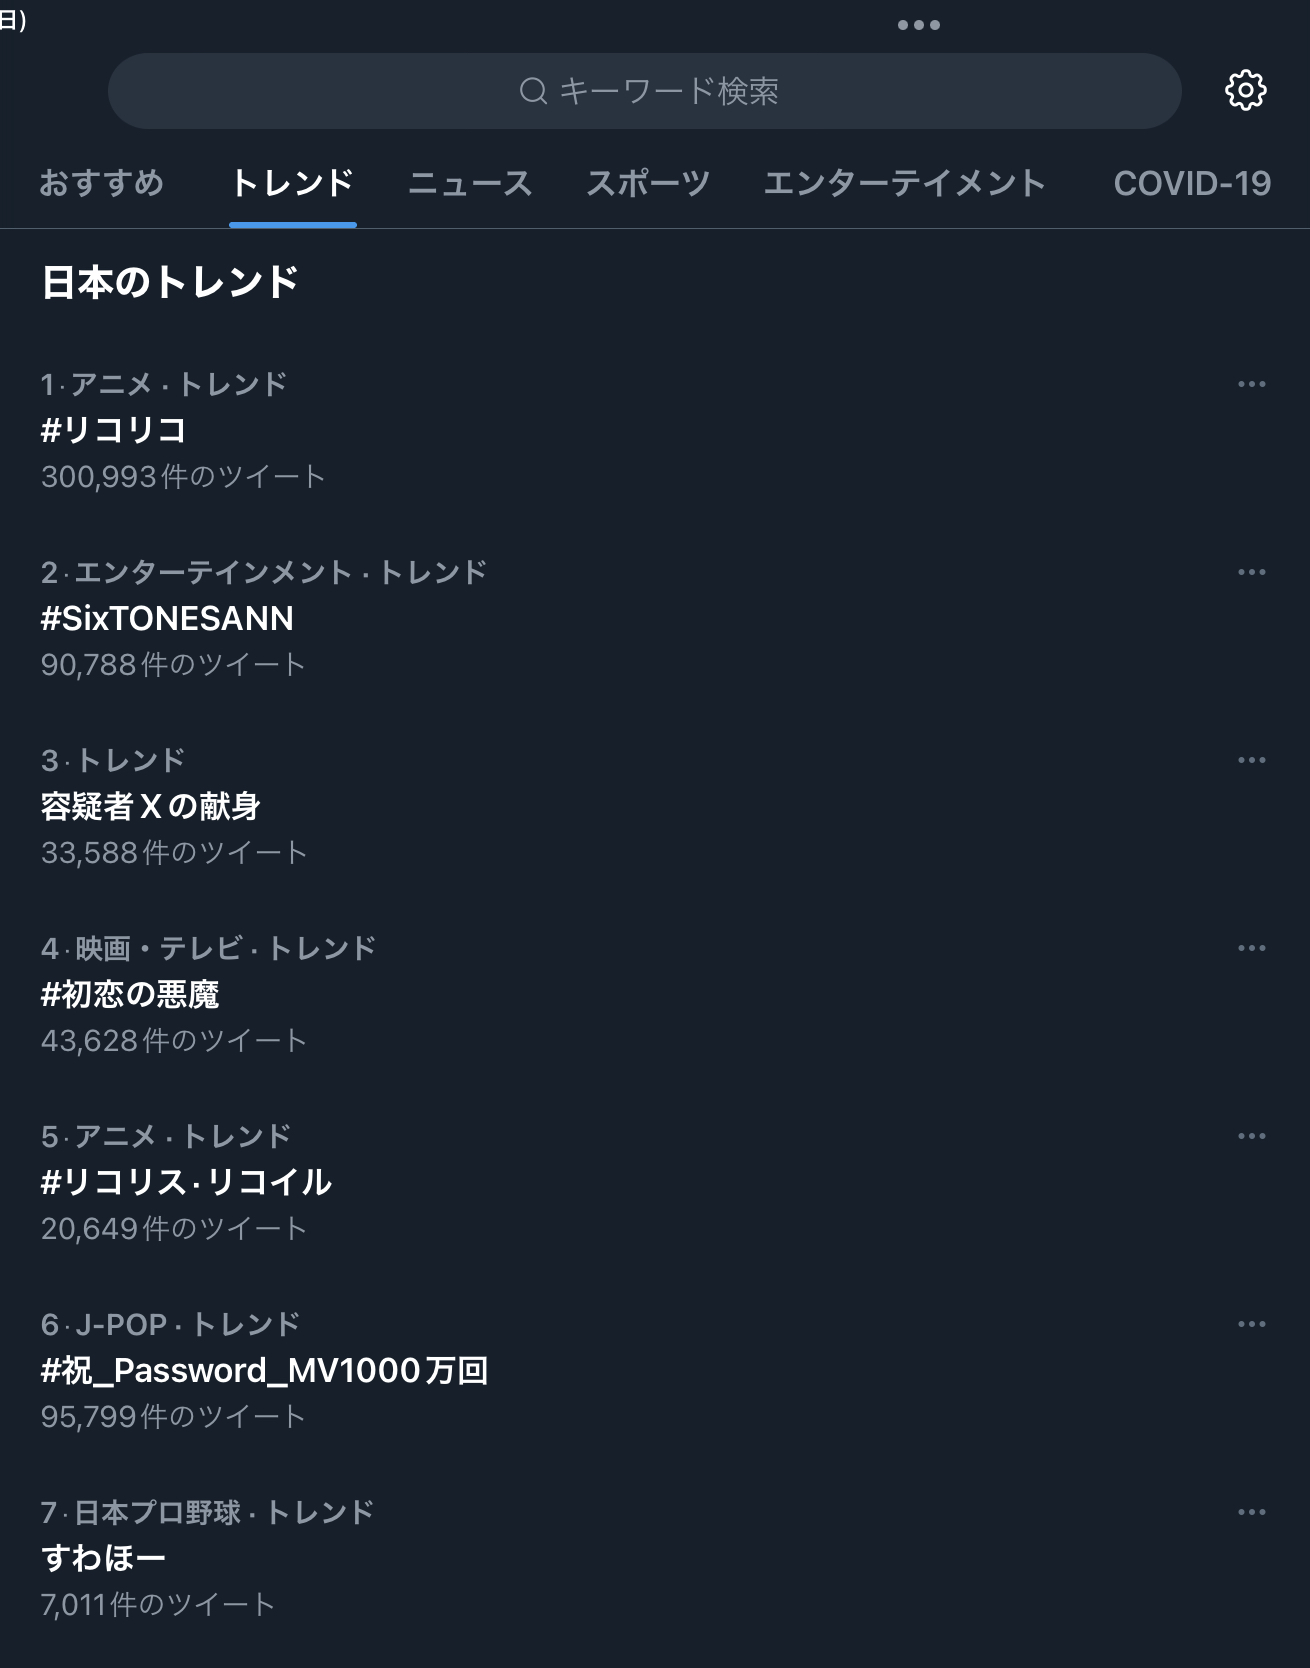Open the three-dot menu at top center

pos(918,25)
